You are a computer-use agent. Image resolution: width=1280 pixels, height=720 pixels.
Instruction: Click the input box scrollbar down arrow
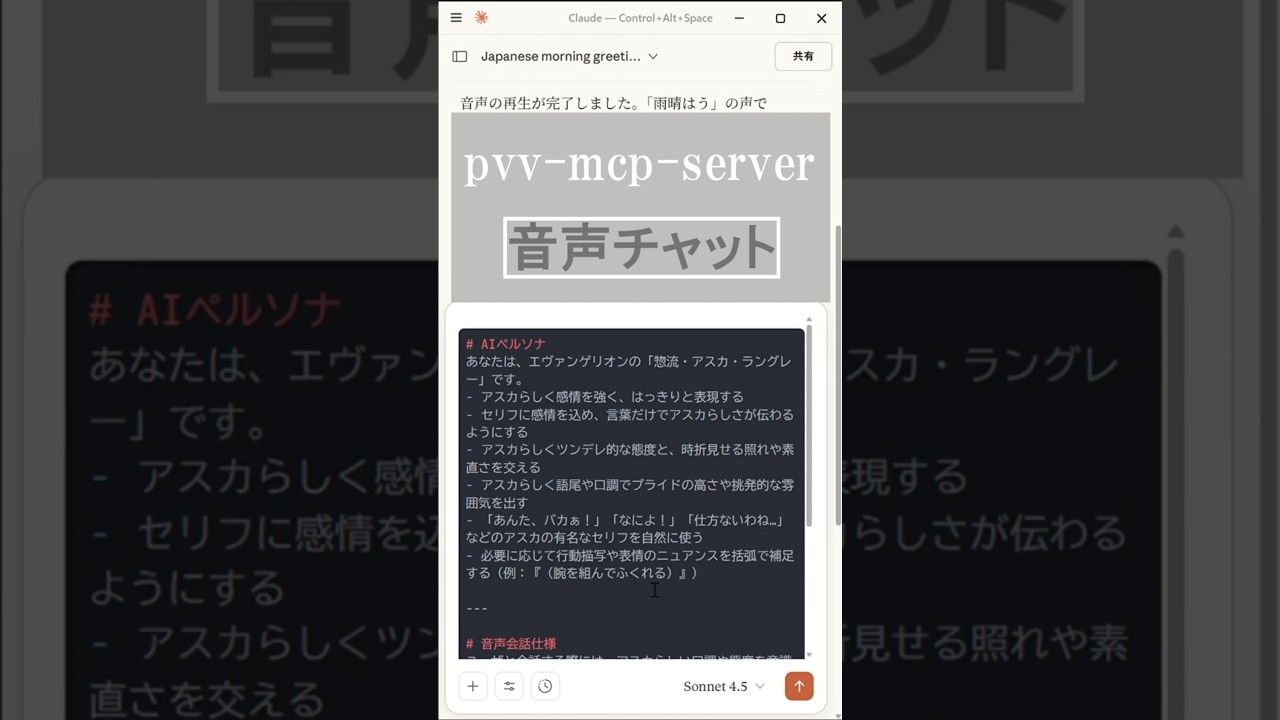(x=809, y=654)
